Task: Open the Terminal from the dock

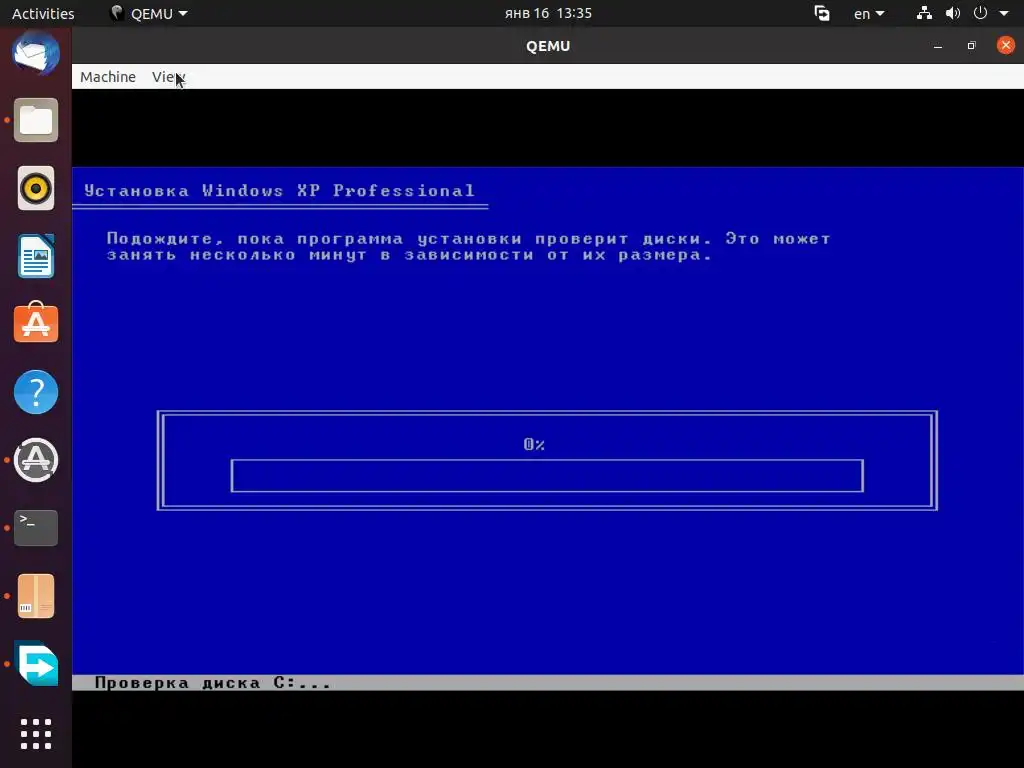Action: tap(36, 528)
